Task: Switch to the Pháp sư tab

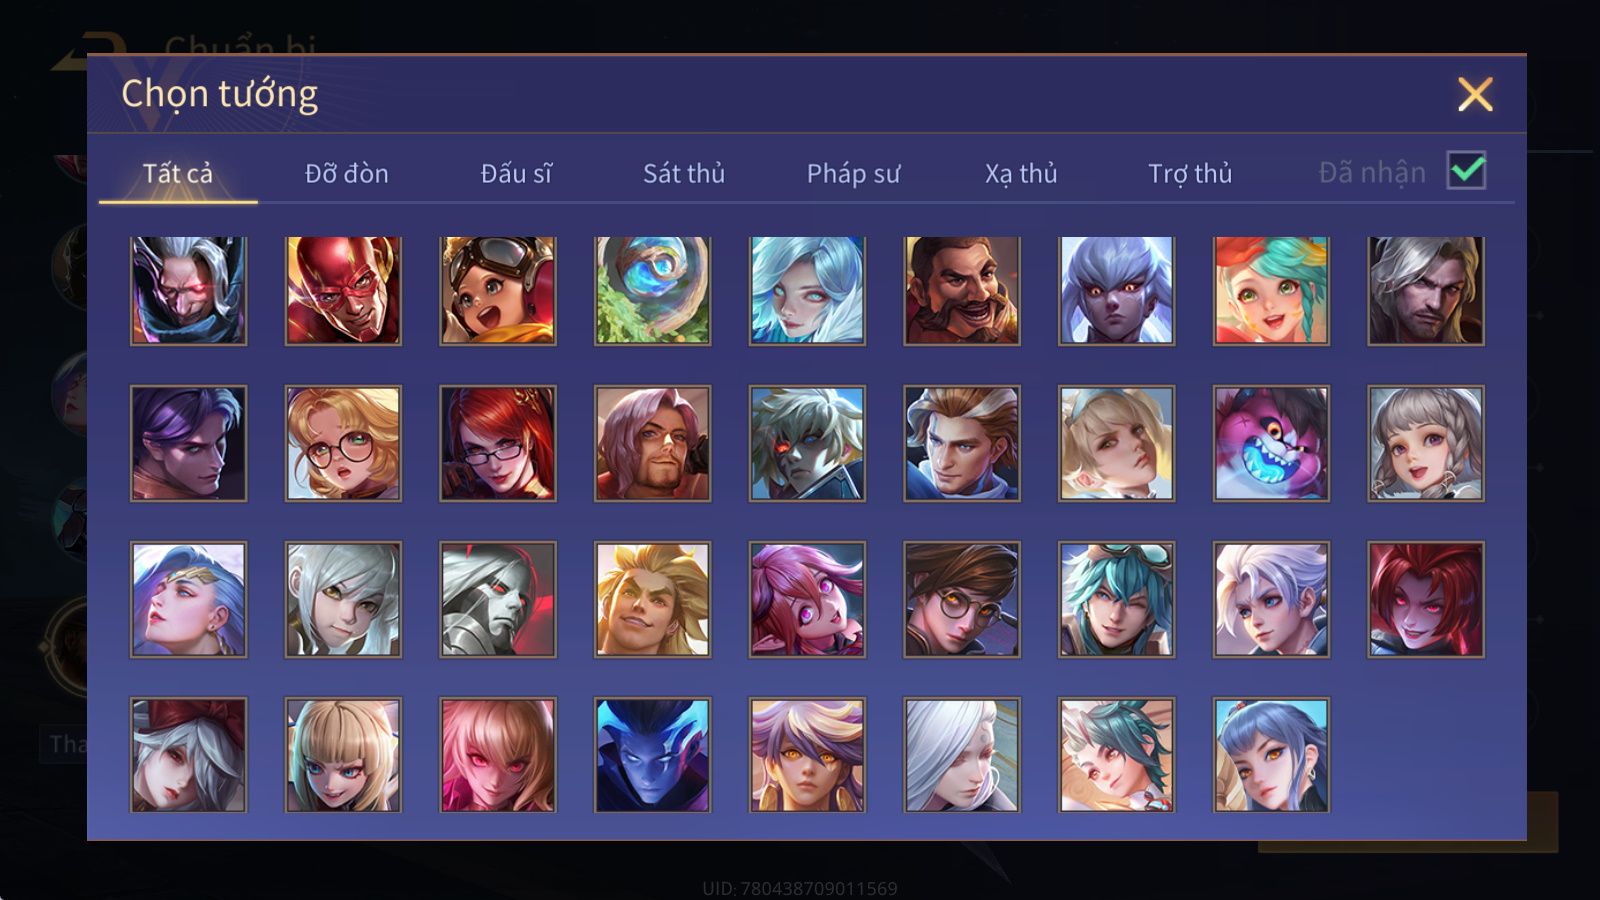Action: pyautogui.click(x=853, y=173)
